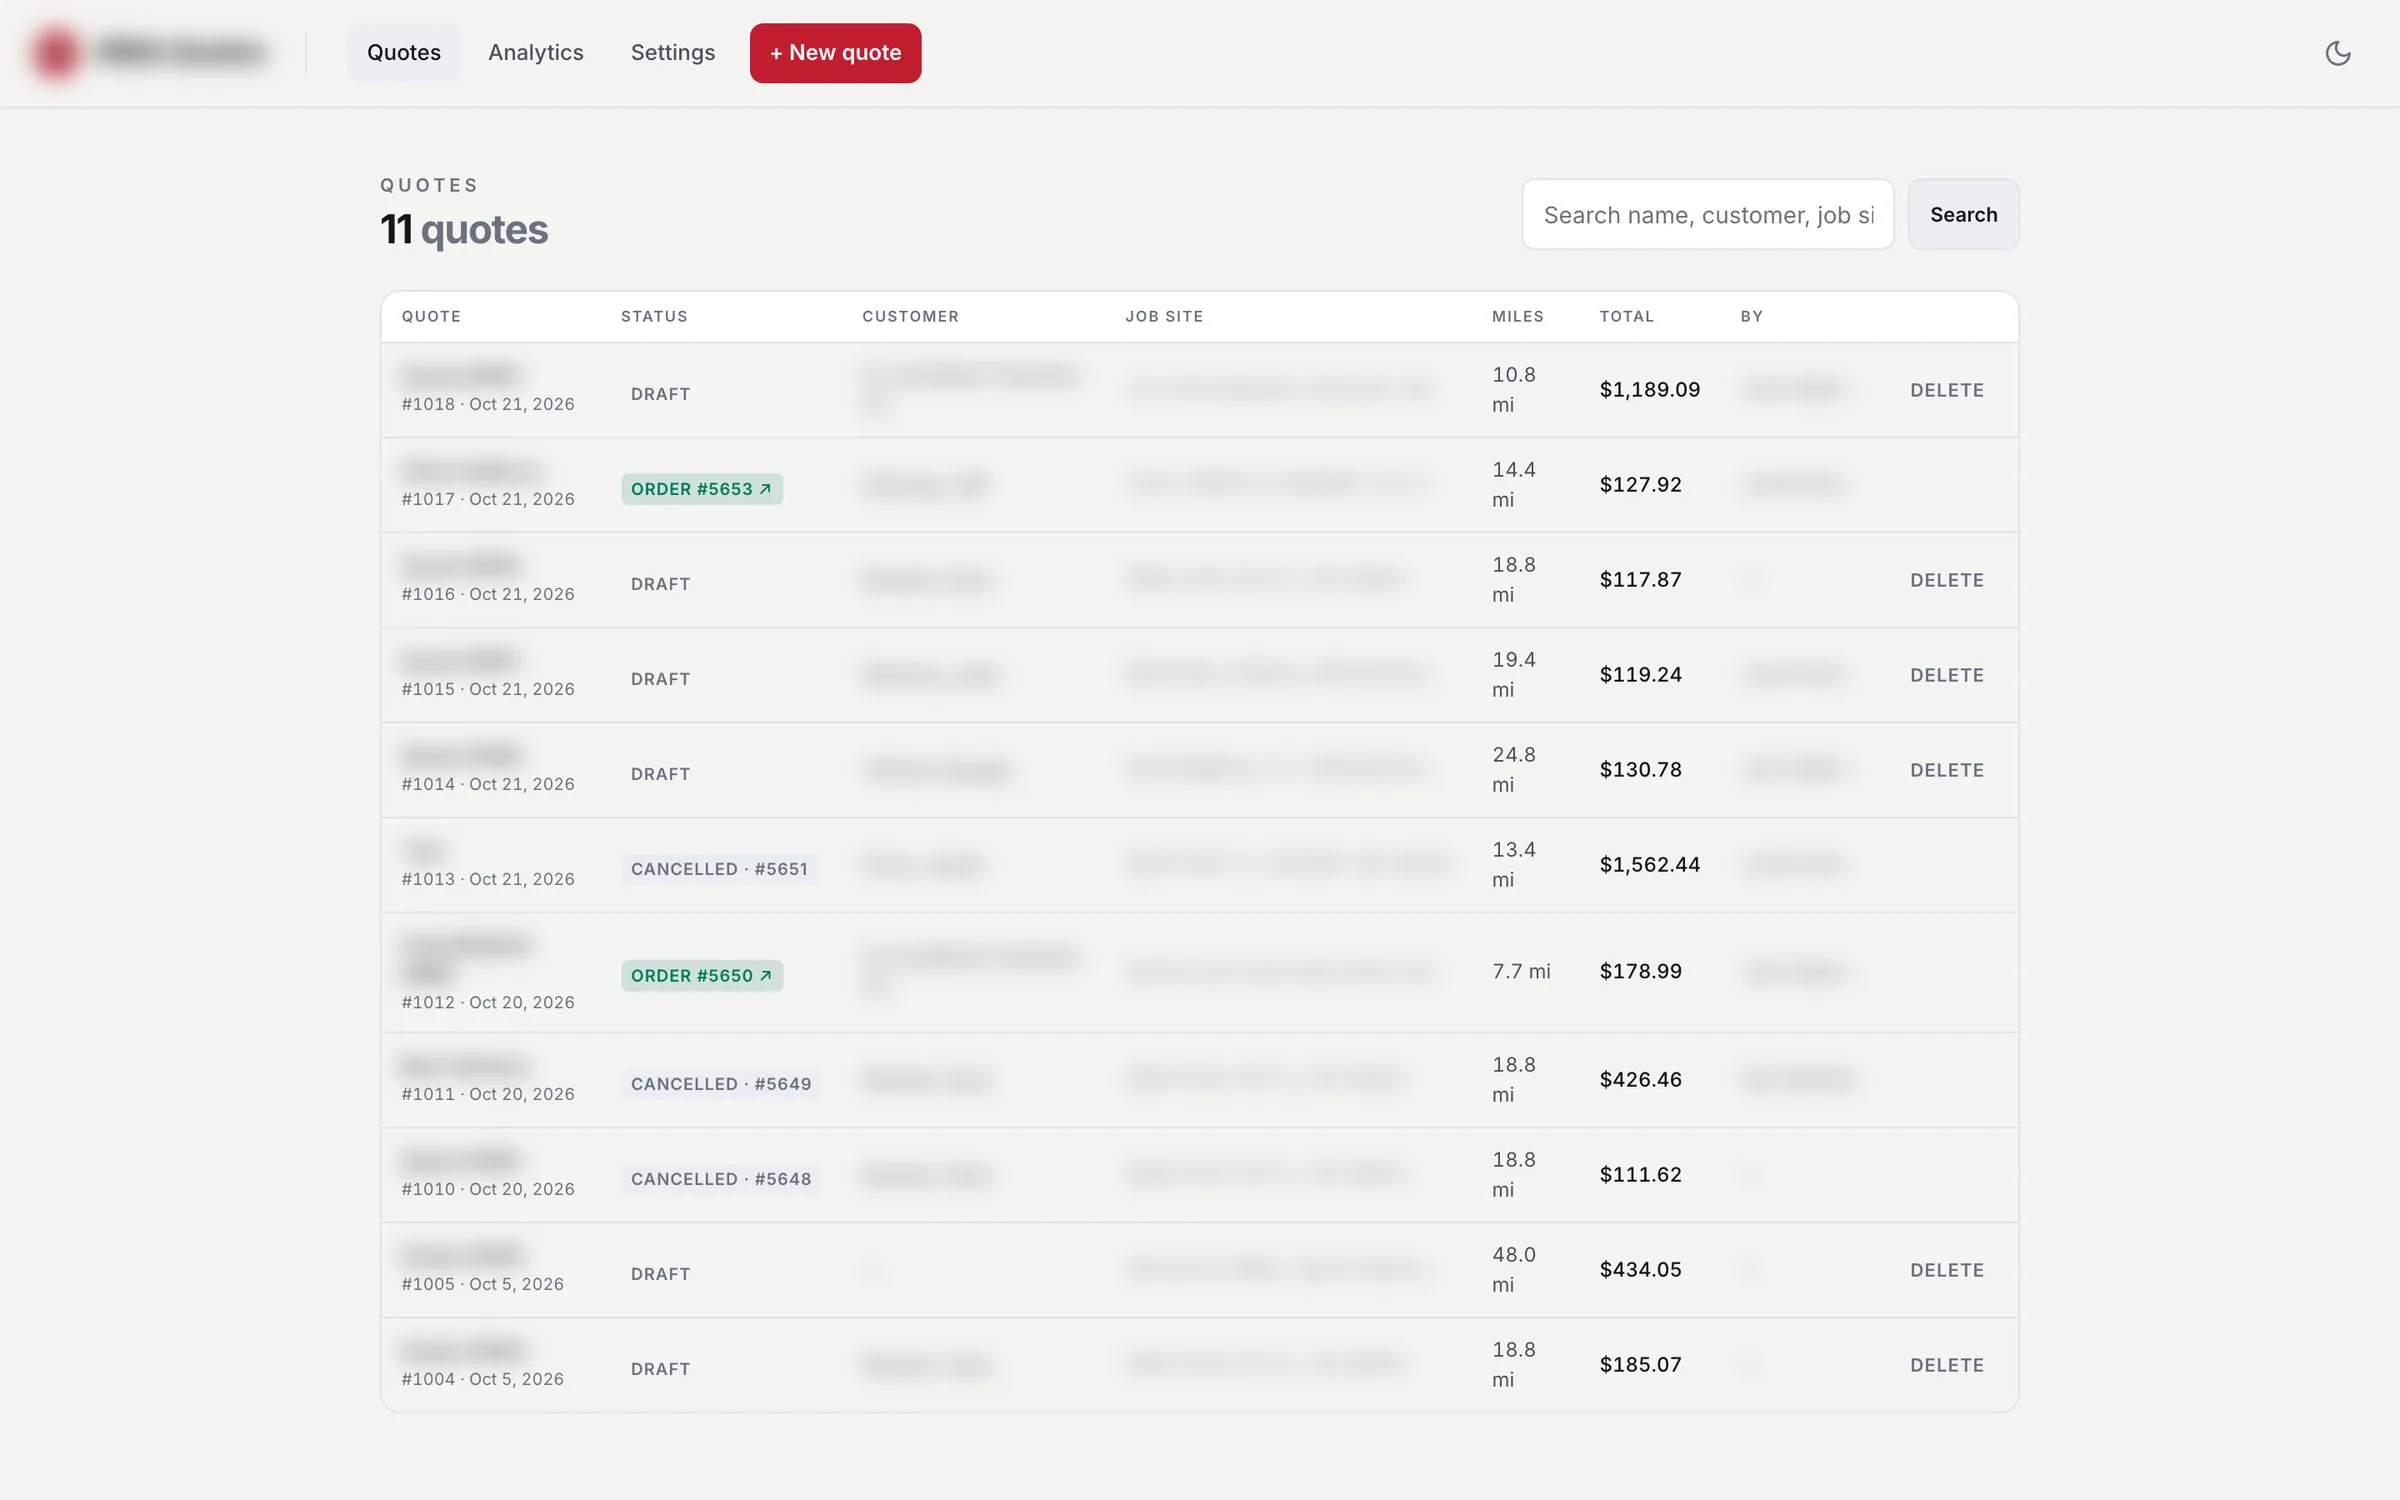Delete quote #1014
The image size is (2400, 1500).
point(1946,770)
